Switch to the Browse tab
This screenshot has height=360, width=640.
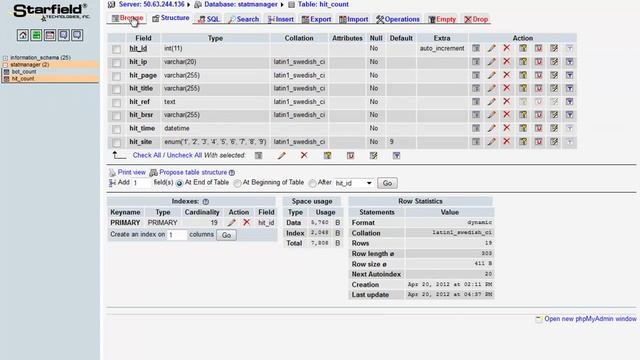[127, 18]
